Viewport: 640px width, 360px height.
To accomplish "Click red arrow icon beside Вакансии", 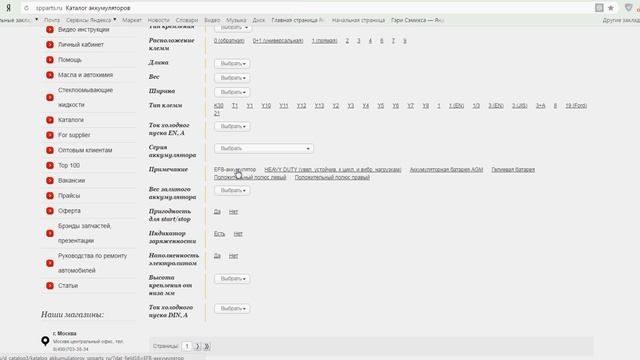I will 50,180.
